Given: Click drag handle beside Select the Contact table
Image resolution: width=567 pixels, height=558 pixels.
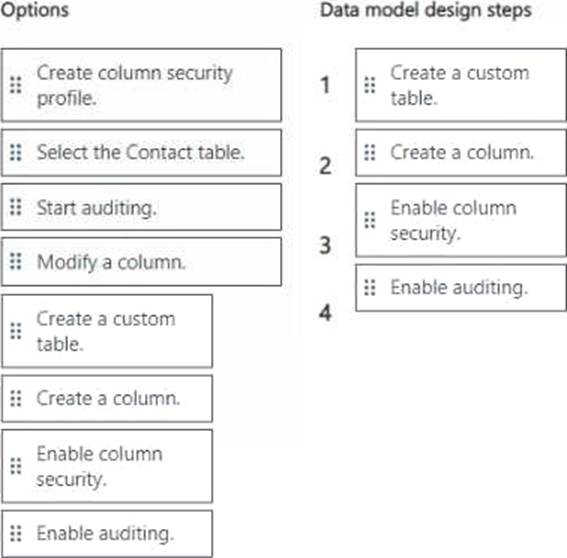Looking at the screenshot, I should coord(16,153).
